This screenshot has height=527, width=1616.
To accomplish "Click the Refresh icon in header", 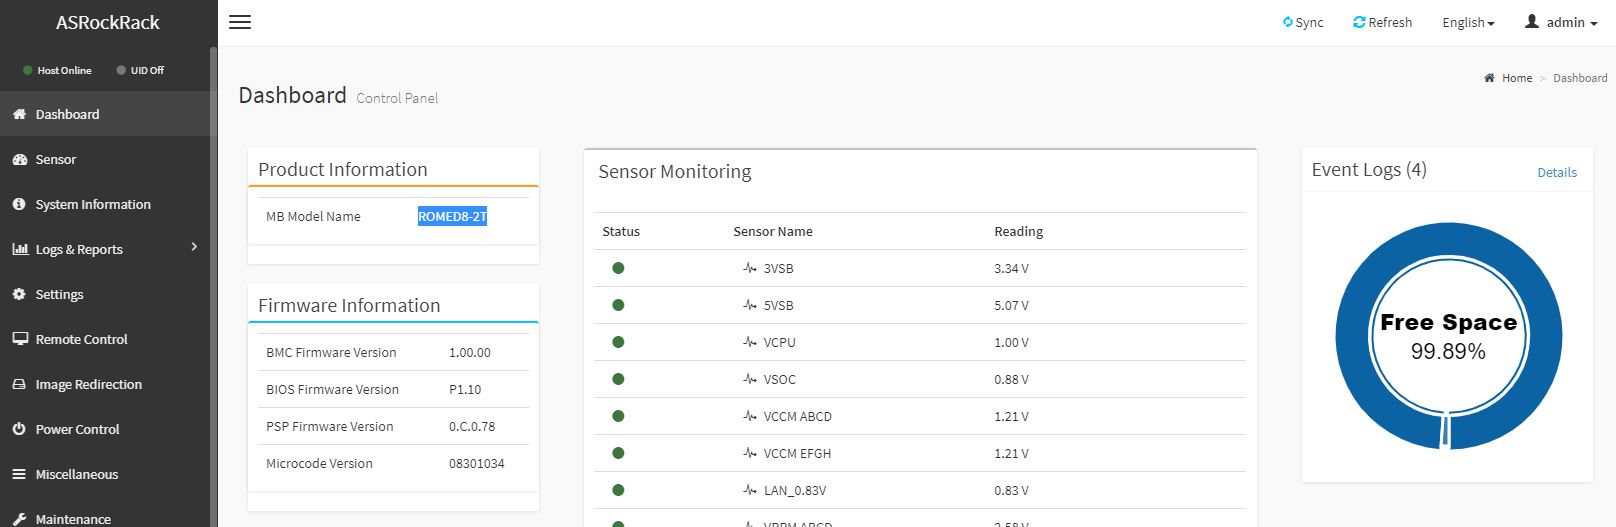I will (1359, 22).
